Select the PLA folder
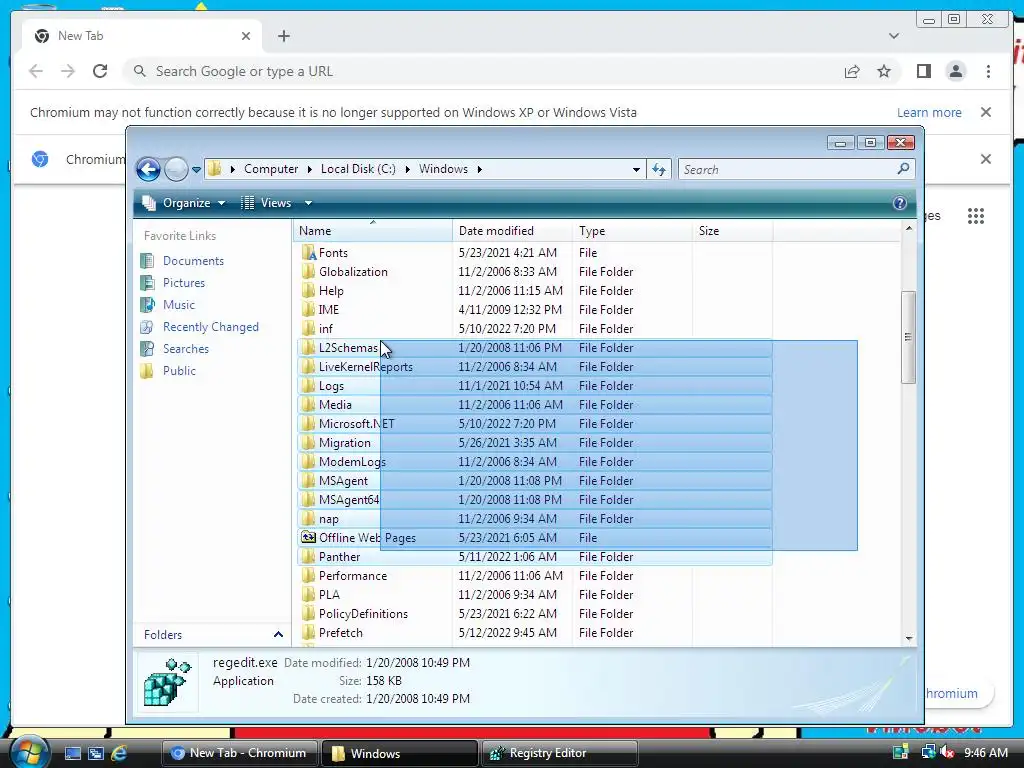Screen dimensions: 1024x768 [x=328, y=595]
